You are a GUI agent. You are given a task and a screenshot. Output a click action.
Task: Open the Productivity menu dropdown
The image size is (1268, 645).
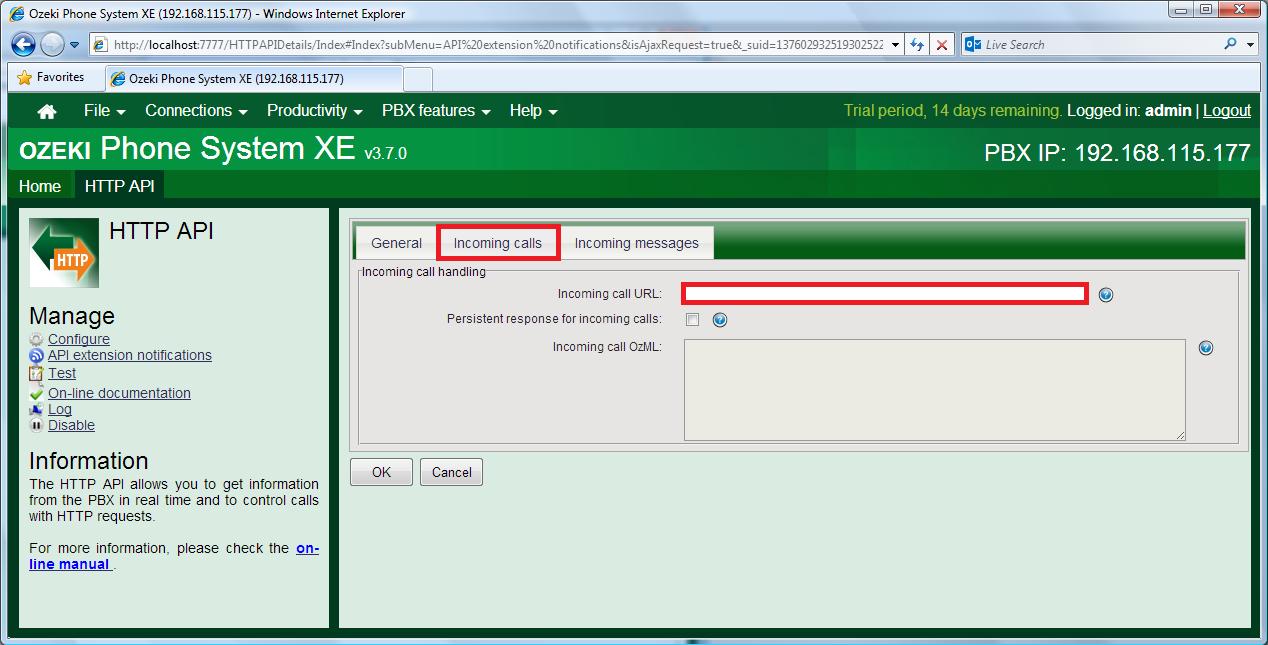coord(314,111)
